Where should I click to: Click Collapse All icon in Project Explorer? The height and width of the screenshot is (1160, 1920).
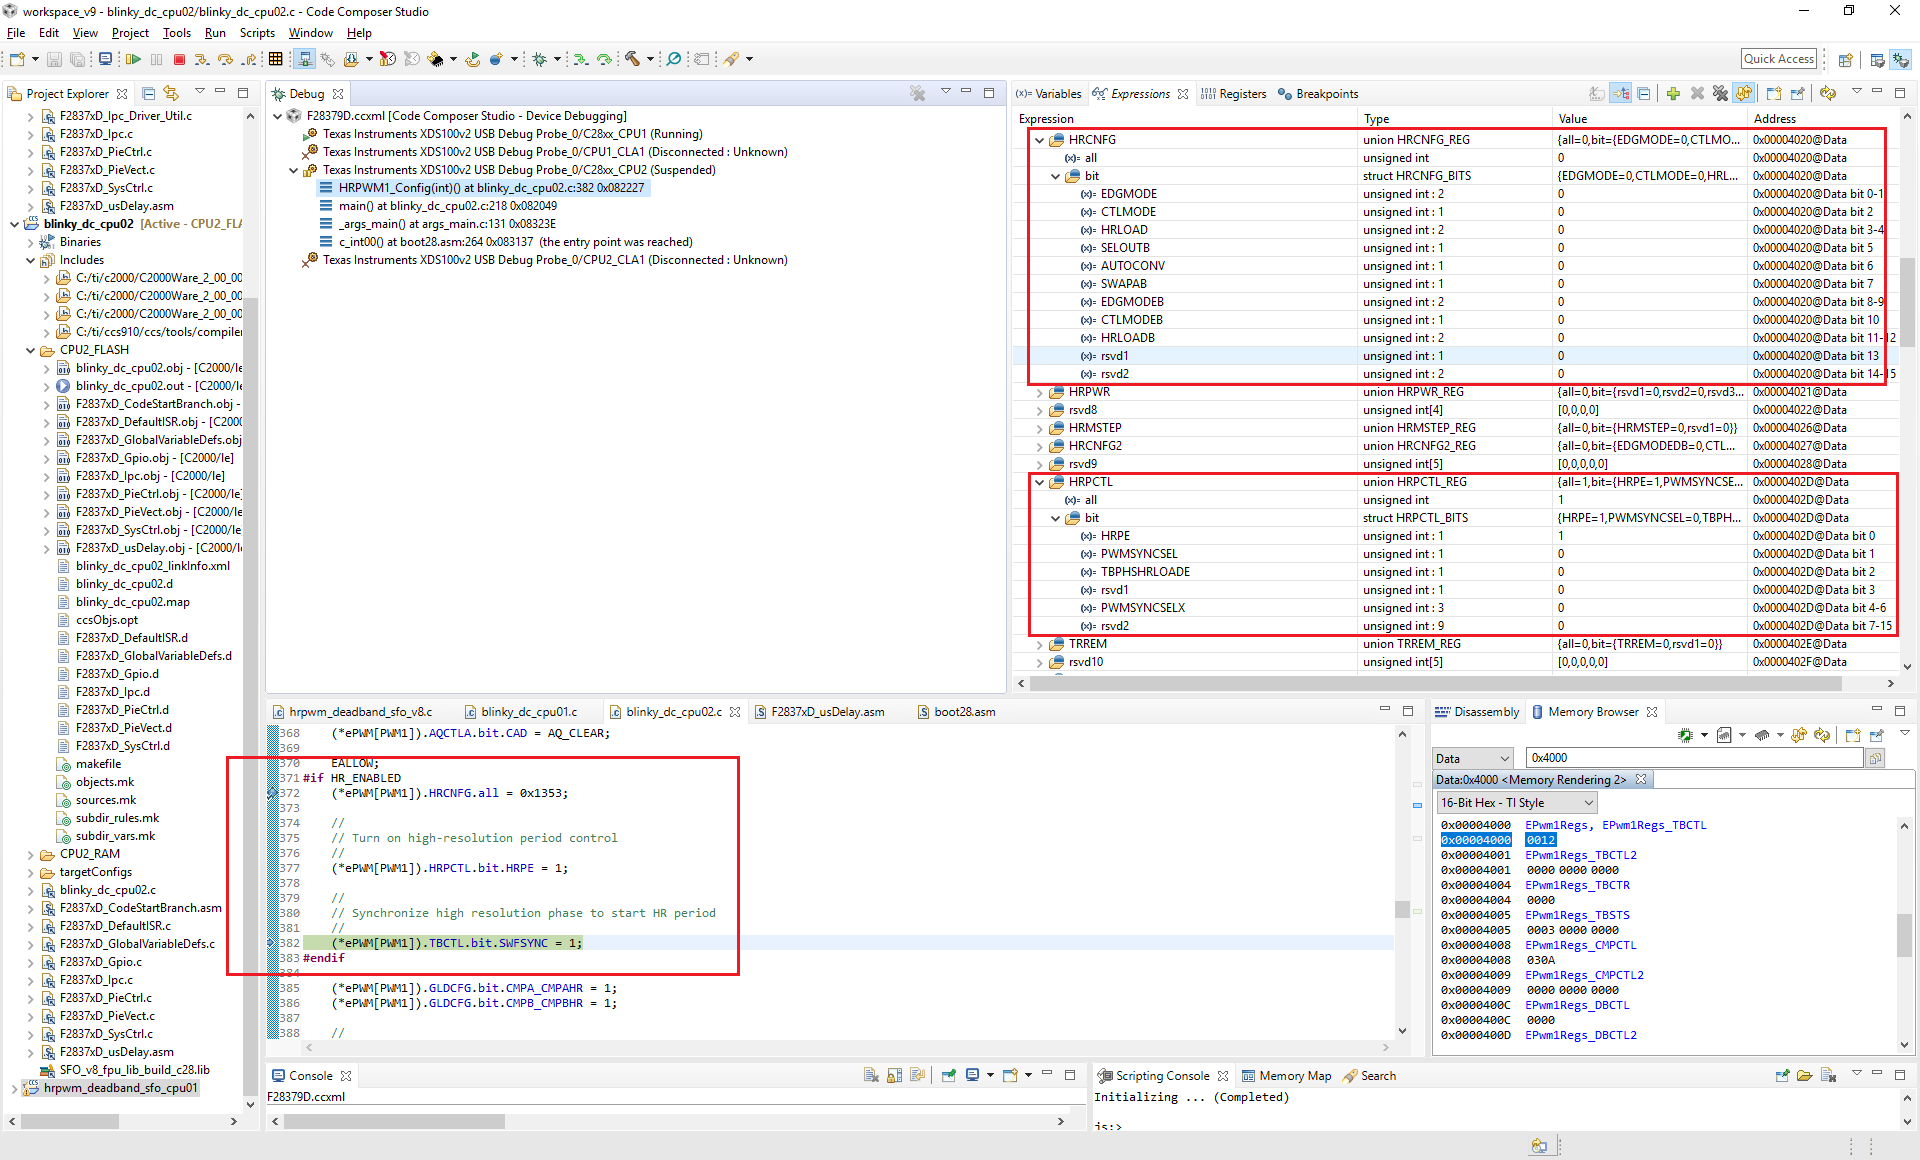(x=149, y=94)
